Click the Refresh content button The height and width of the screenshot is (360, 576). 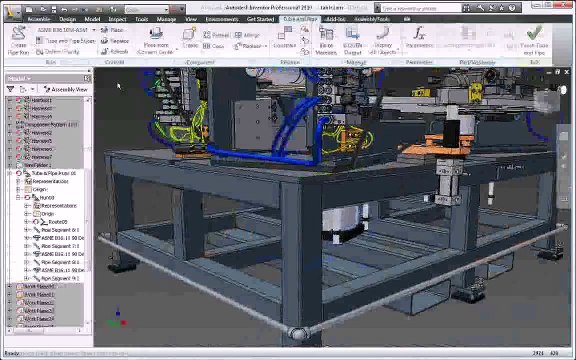[x=115, y=51]
